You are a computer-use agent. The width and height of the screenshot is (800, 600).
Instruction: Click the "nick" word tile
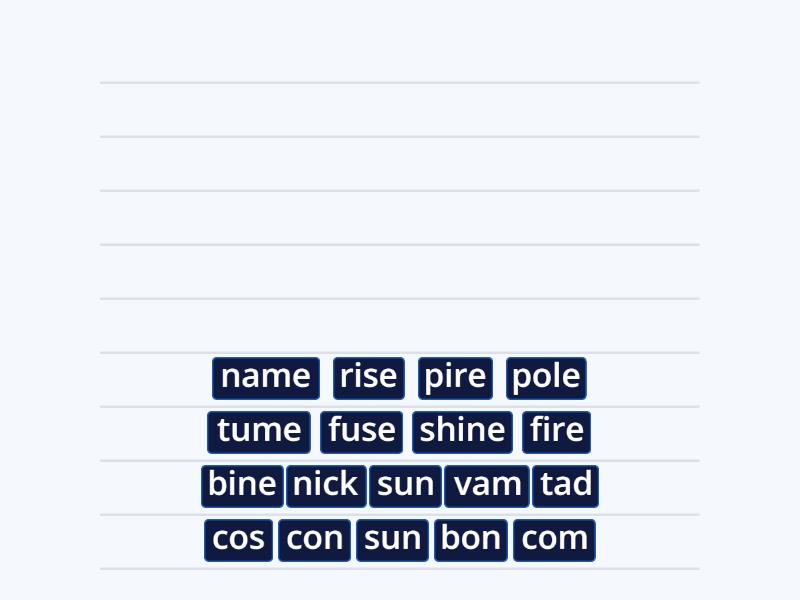[325, 485]
